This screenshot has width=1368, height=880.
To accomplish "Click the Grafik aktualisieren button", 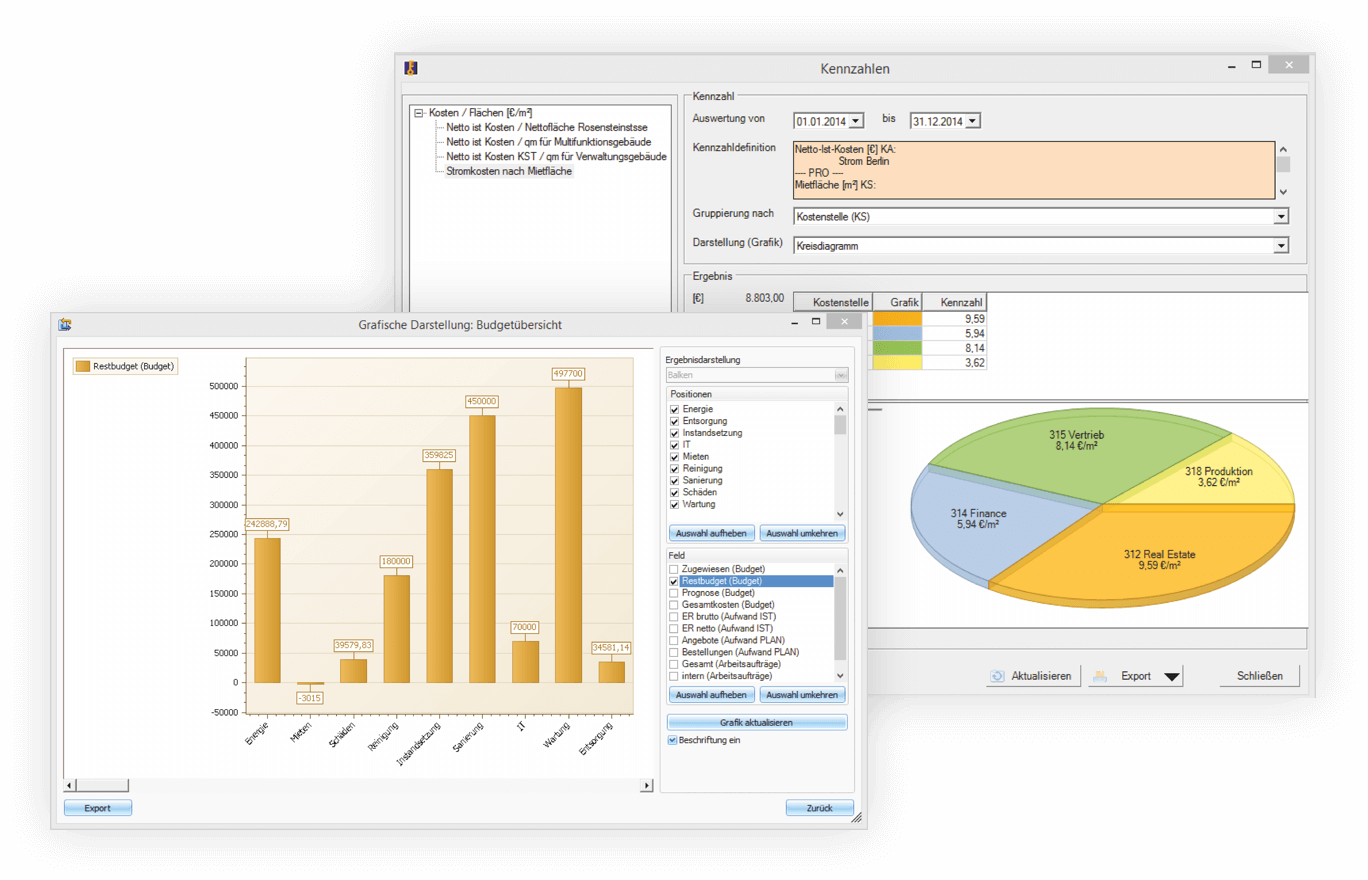I will point(756,722).
